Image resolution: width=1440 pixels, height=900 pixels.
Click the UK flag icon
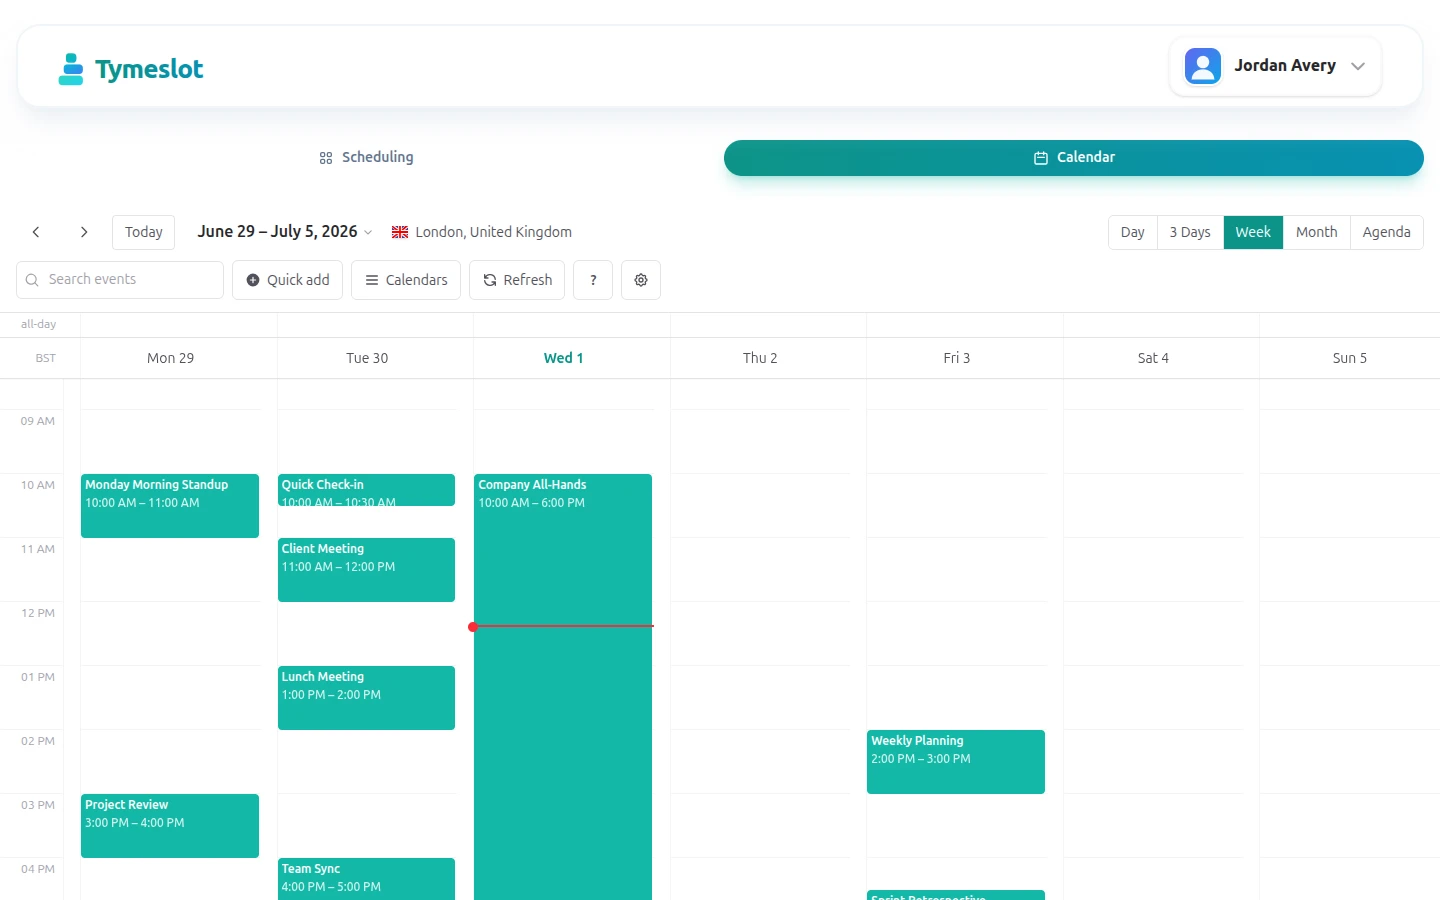click(400, 232)
